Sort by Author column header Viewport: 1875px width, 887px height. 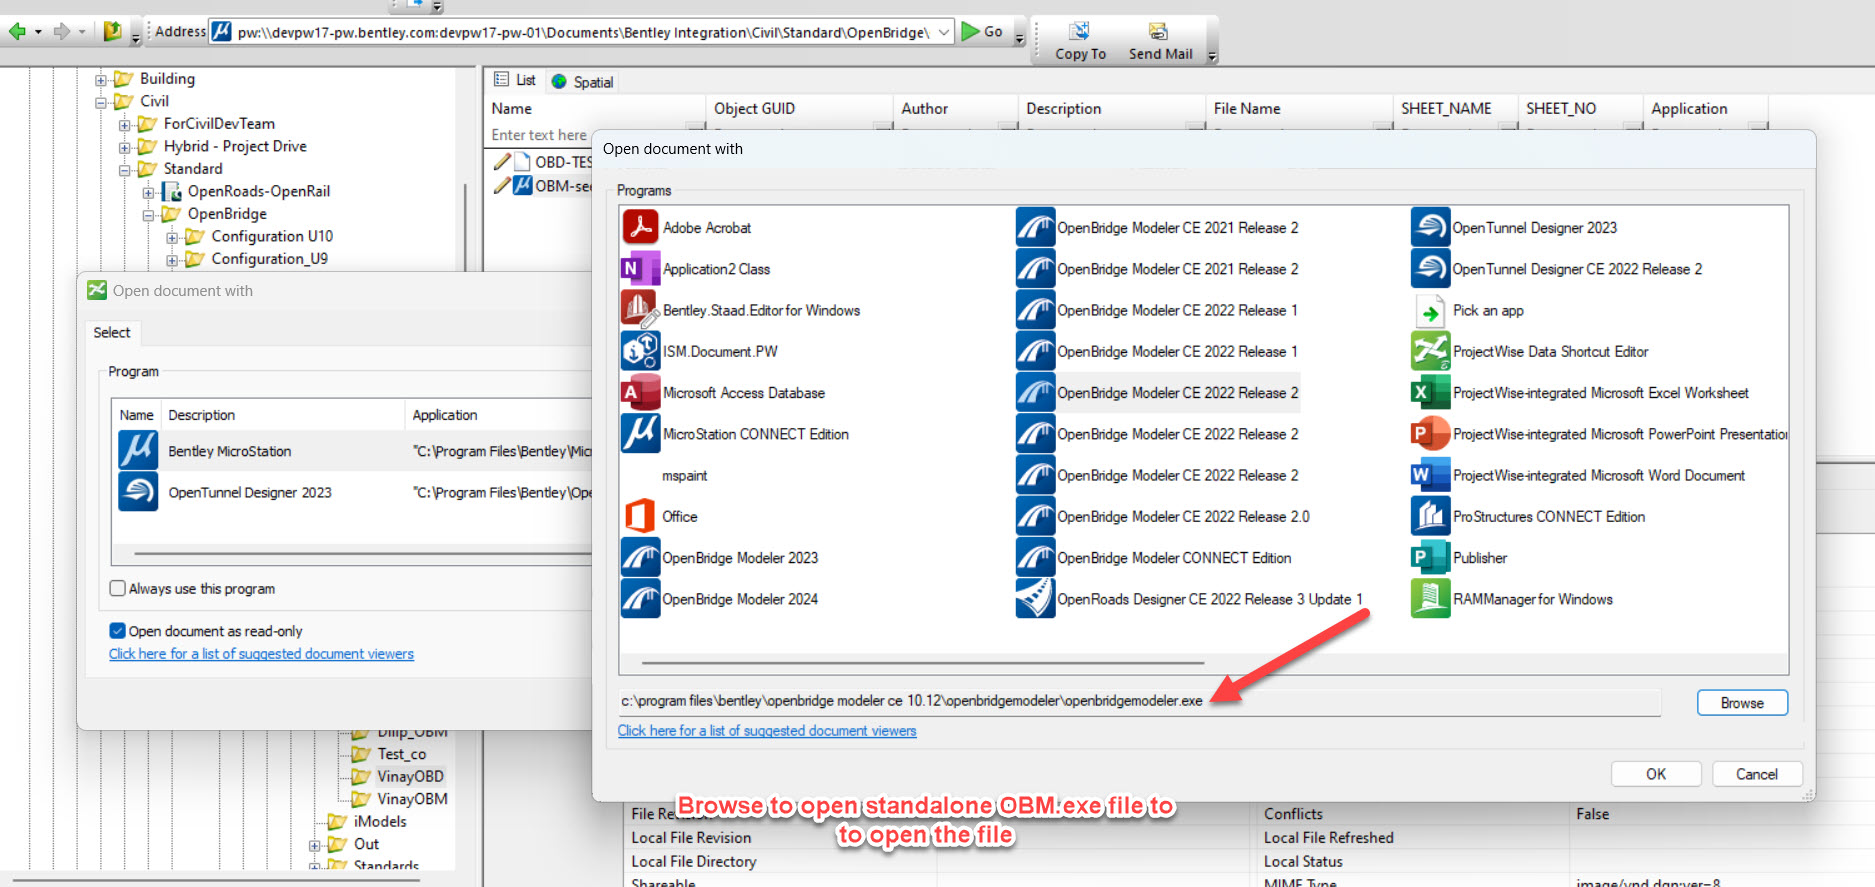tap(955, 108)
